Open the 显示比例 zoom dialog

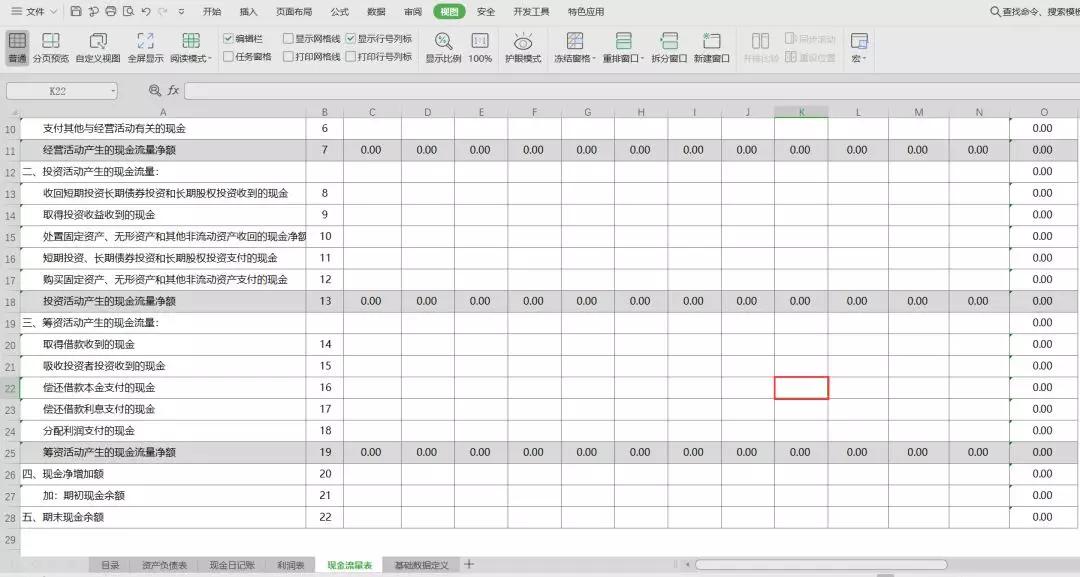[x=443, y=48]
